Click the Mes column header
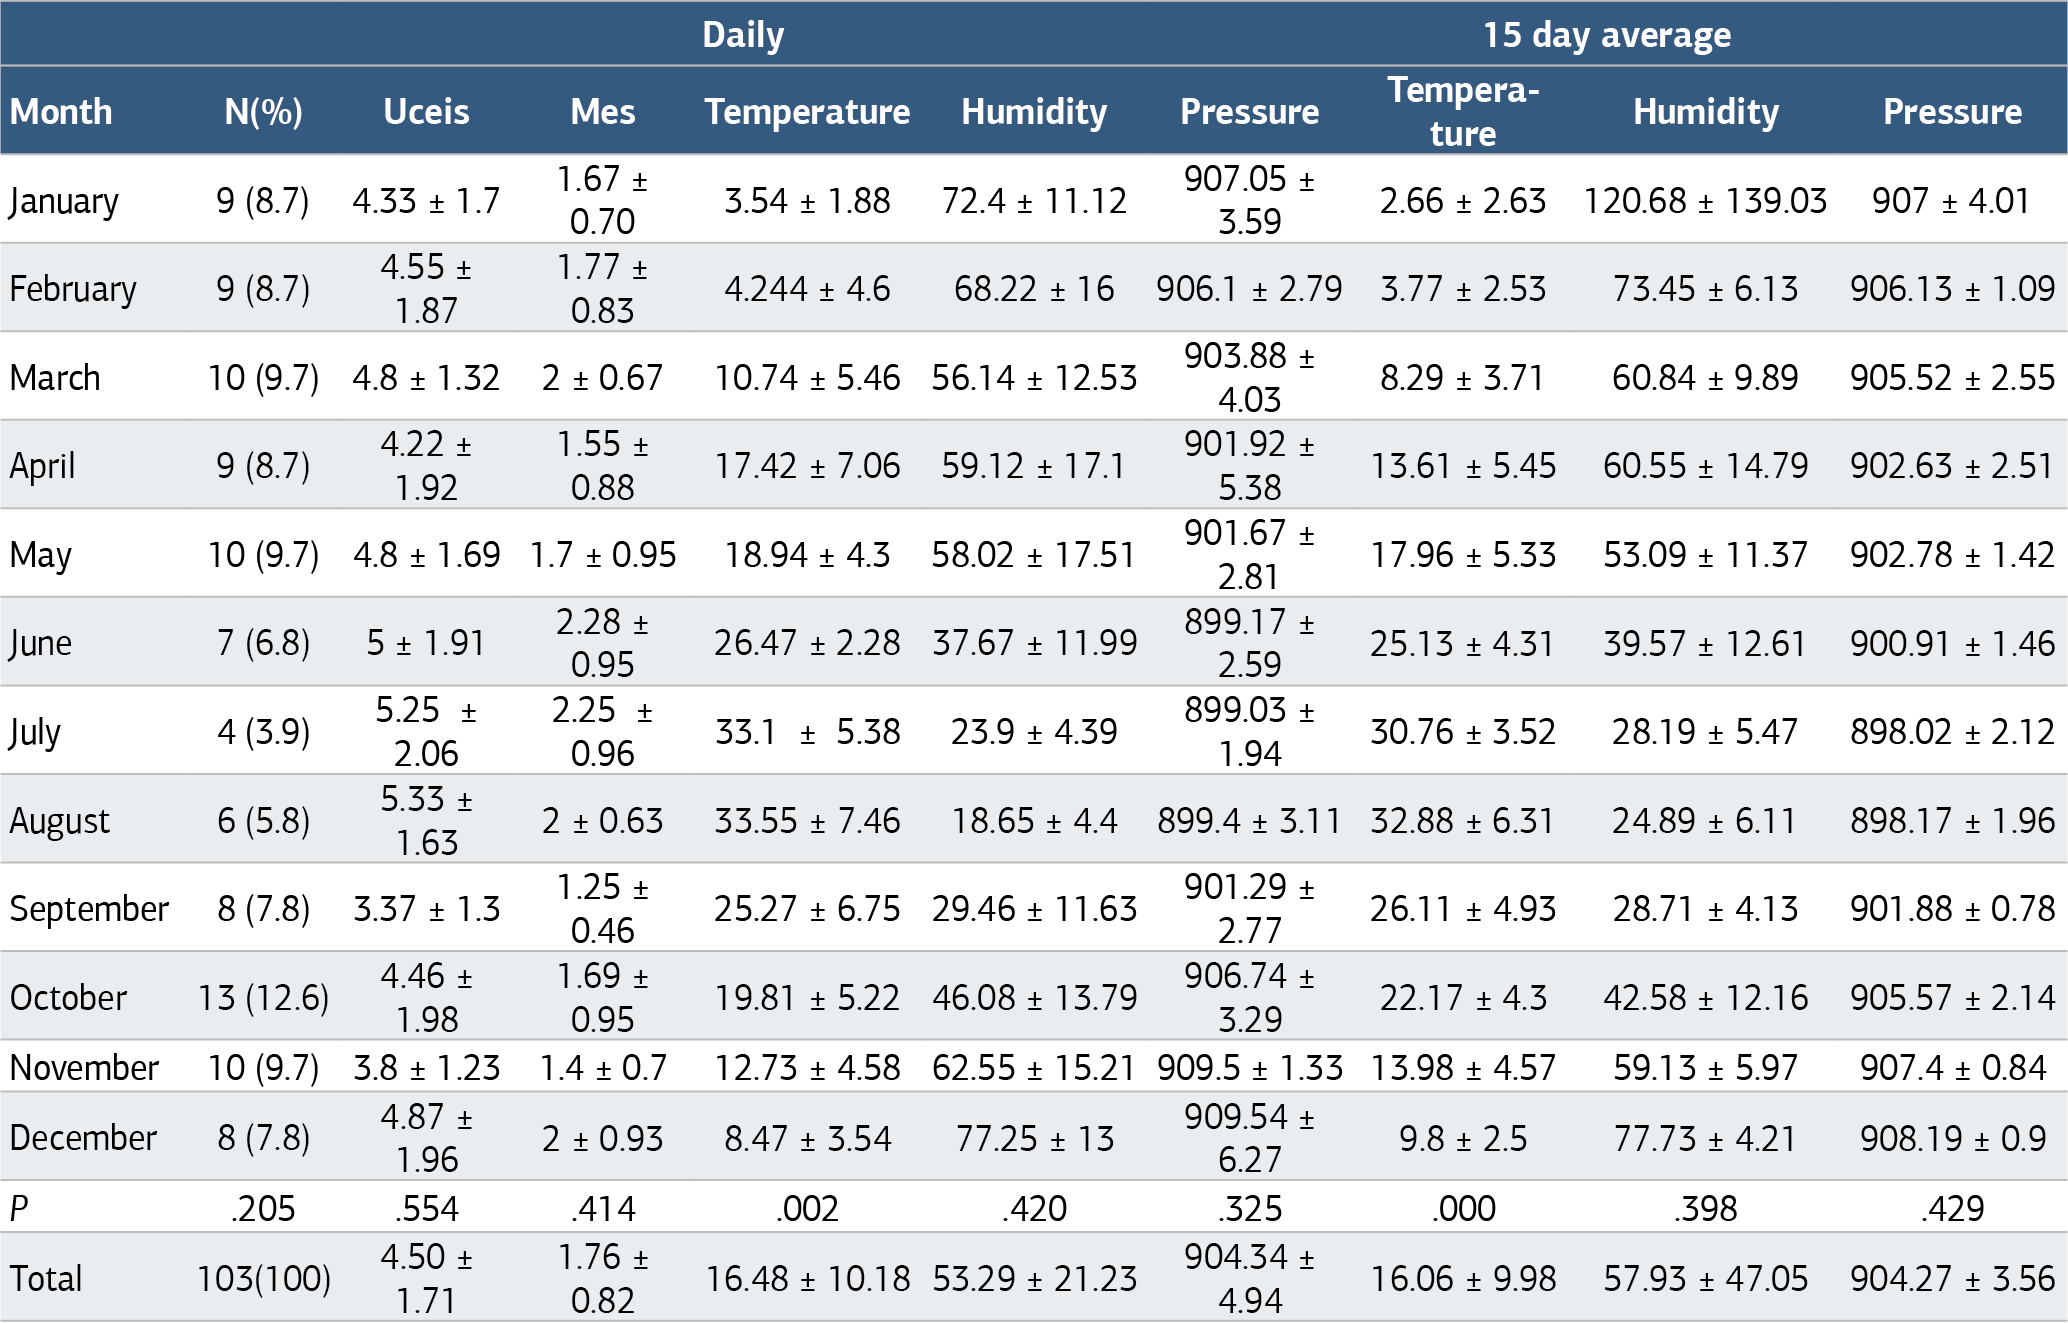This screenshot has width=2068, height=1323. (x=603, y=111)
